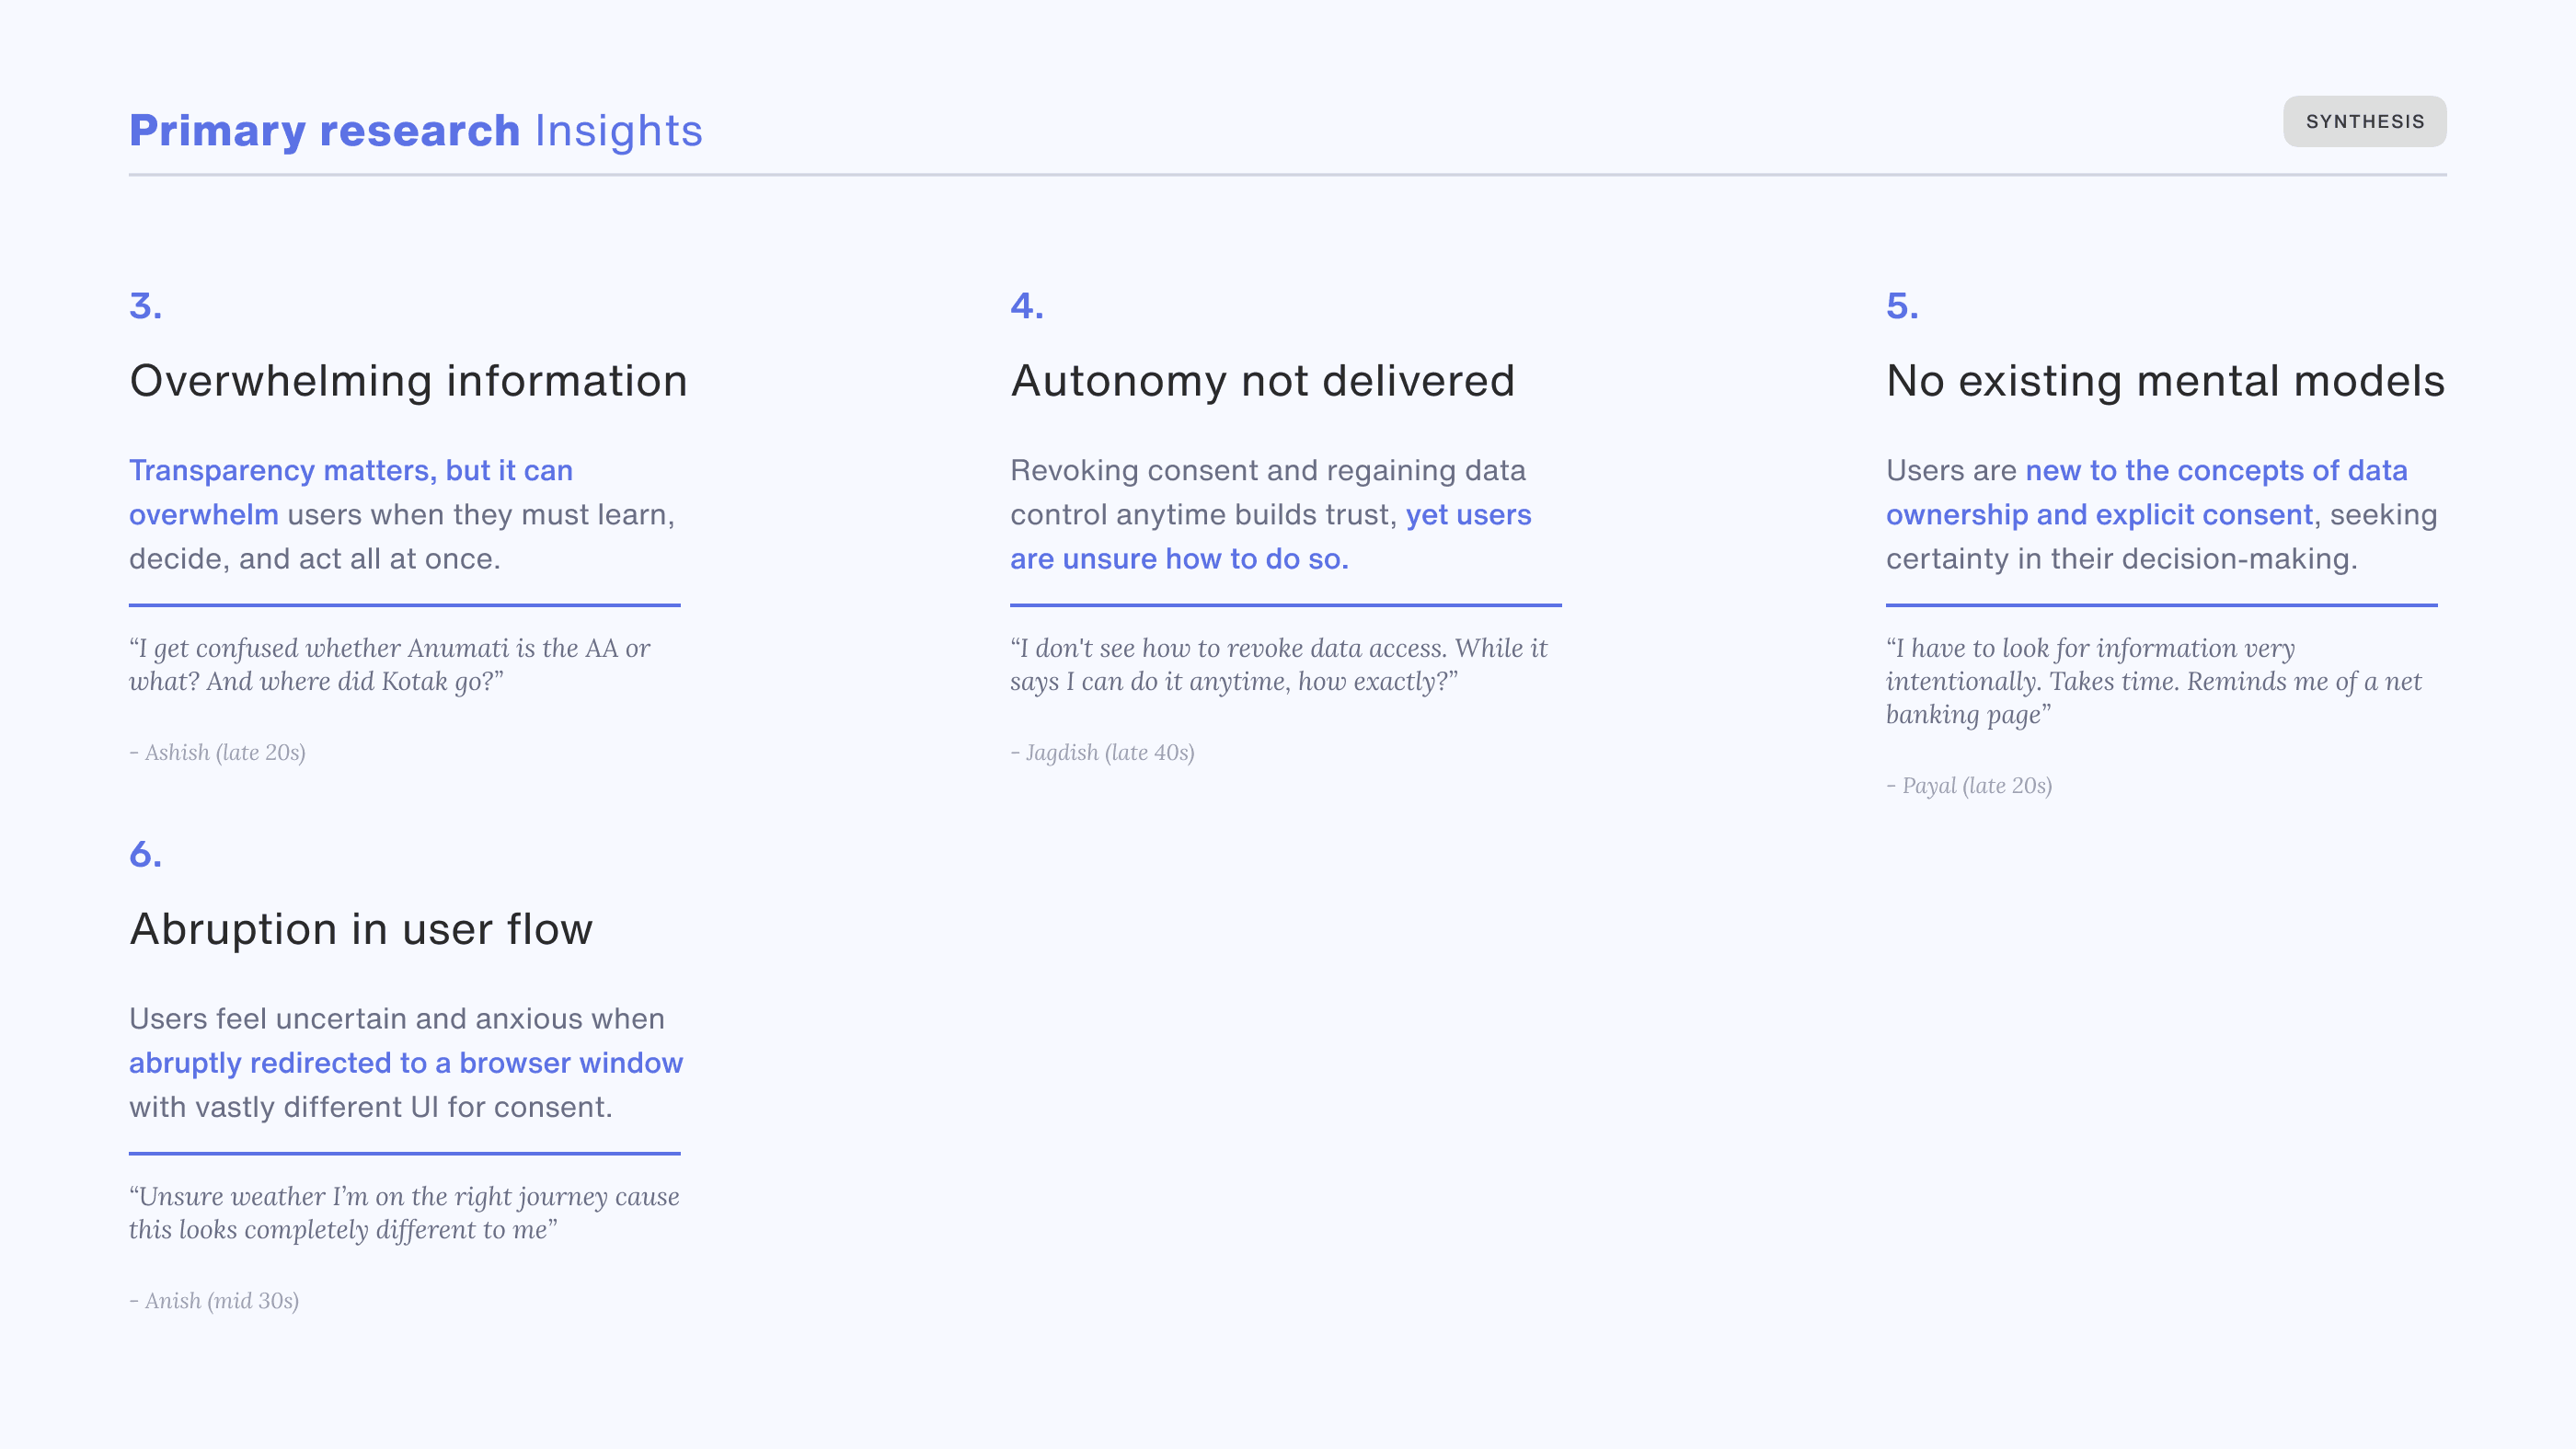Click highlighted text abruptly redirected to a browser window

[406, 1063]
